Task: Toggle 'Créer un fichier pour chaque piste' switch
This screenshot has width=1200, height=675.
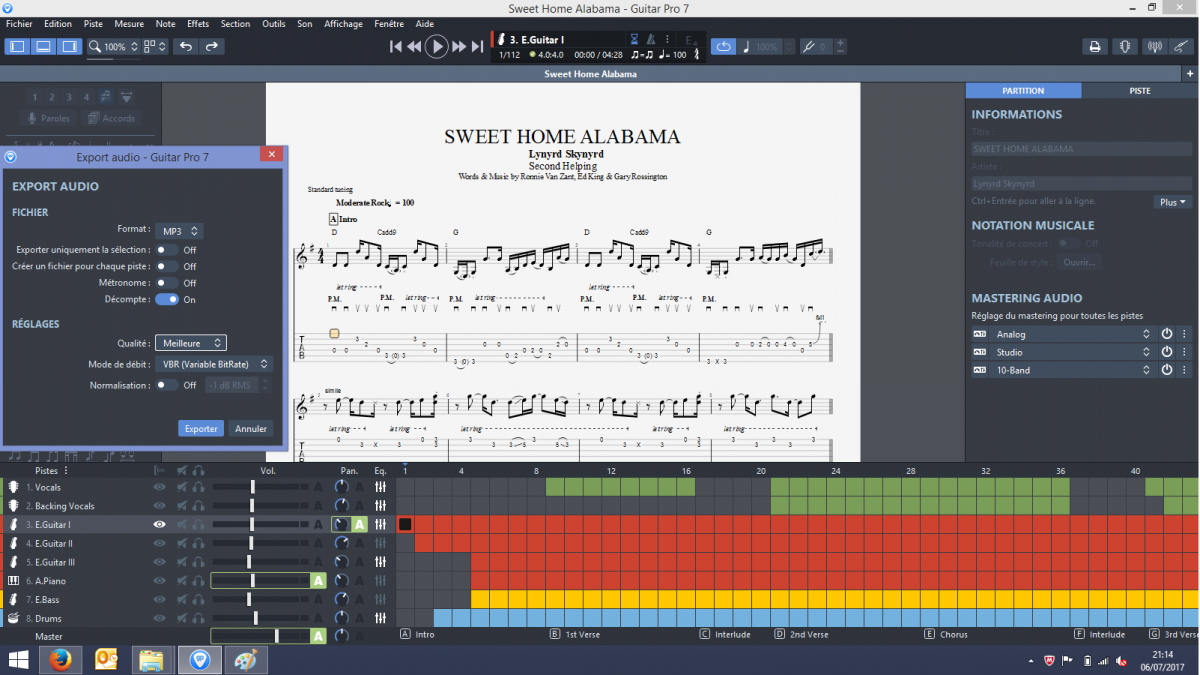Action: (166, 266)
